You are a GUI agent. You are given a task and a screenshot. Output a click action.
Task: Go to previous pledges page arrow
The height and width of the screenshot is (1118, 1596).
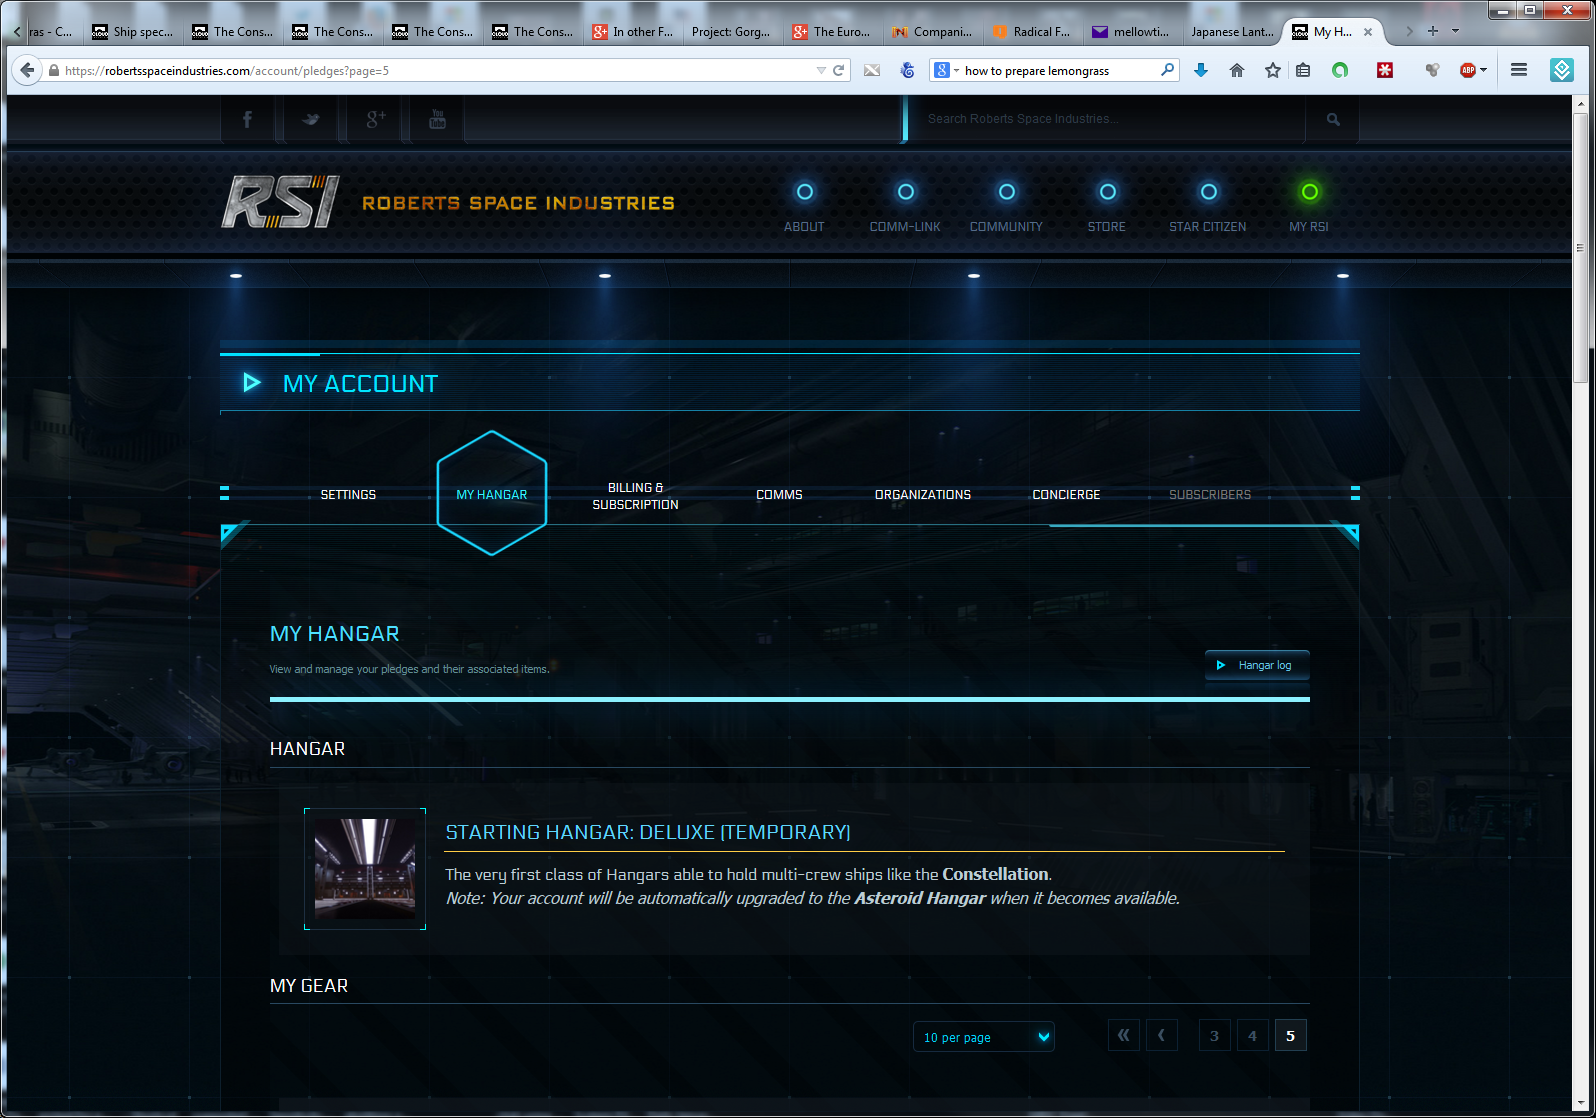(1161, 1036)
